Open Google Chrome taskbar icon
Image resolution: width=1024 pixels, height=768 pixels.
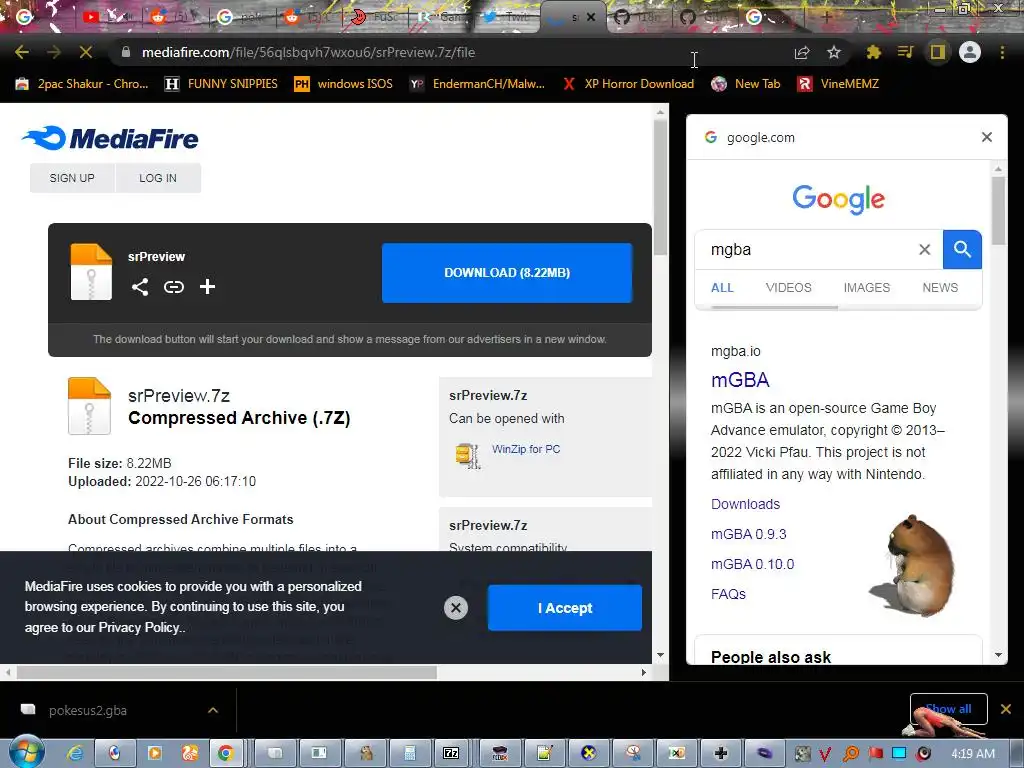pos(225,753)
